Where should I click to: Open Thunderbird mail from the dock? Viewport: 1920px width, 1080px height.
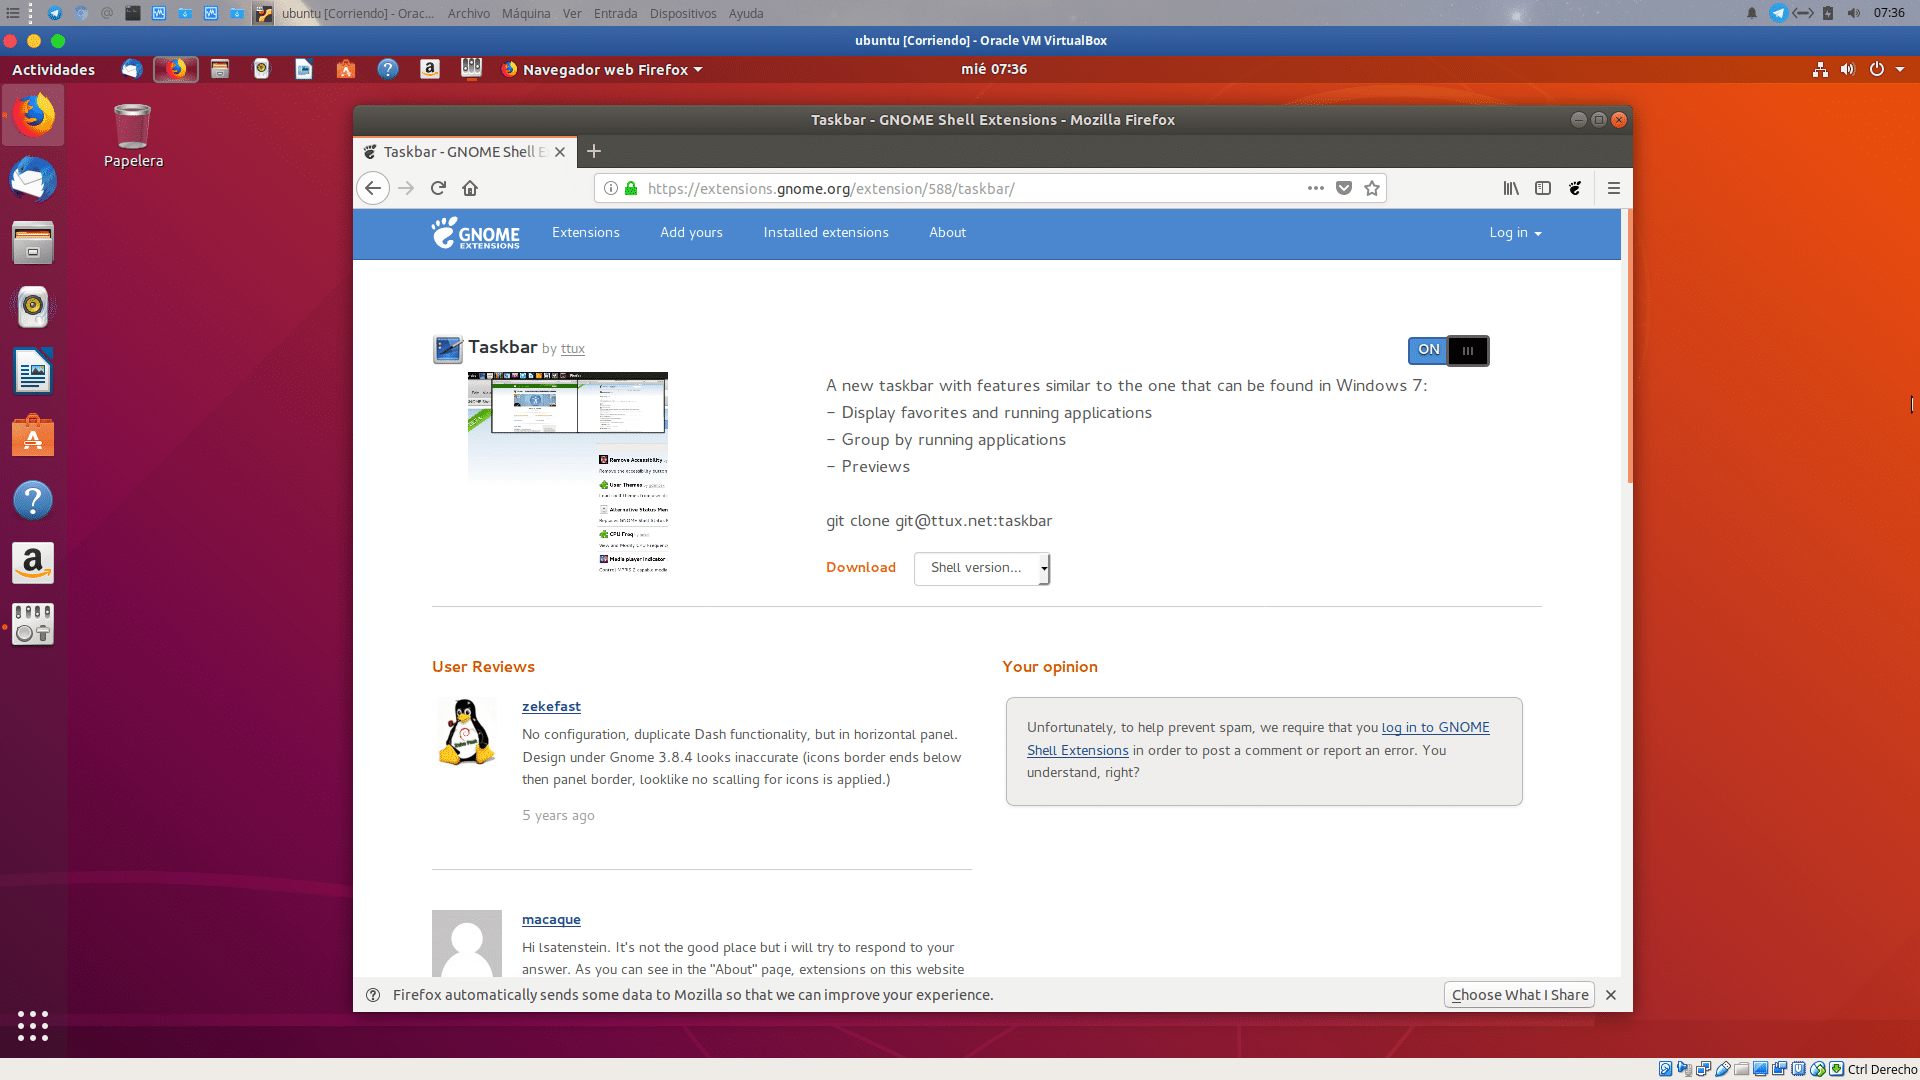pyautogui.click(x=33, y=181)
